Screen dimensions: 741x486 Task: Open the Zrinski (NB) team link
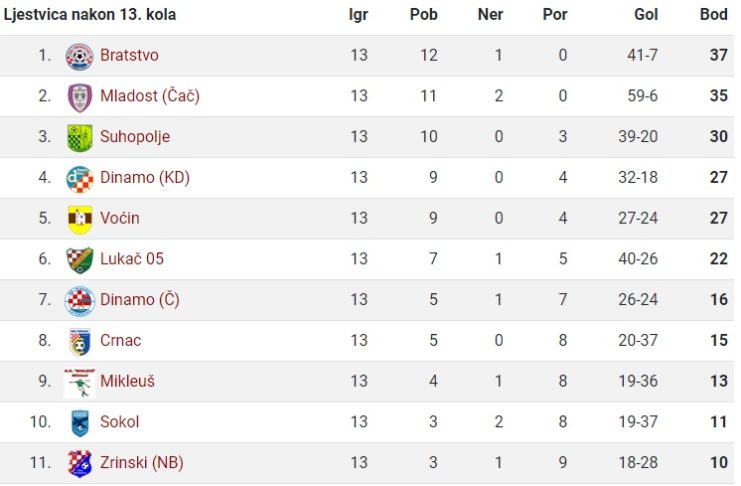point(142,462)
